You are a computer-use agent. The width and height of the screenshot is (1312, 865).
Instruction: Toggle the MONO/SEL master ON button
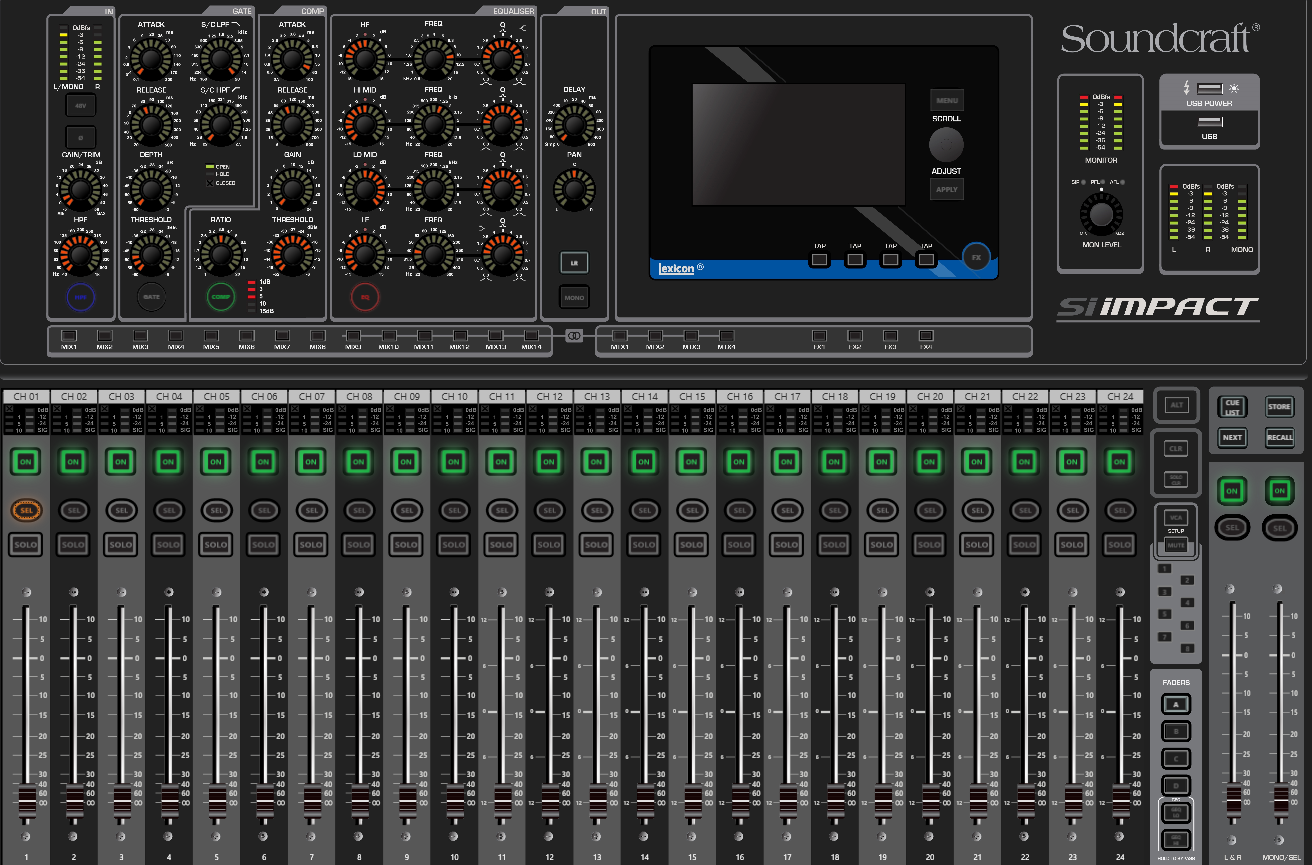[x=1279, y=491]
